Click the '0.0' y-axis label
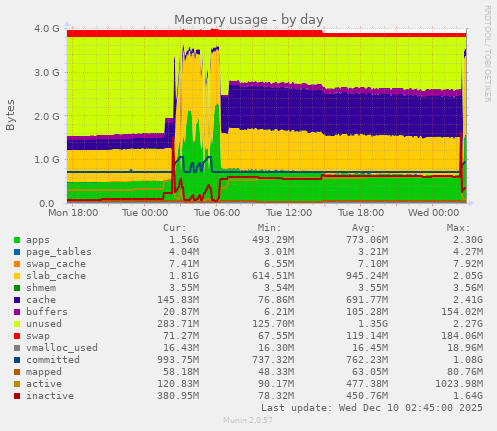Image resolution: width=497 pixels, height=431 pixels. click(x=47, y=203)
